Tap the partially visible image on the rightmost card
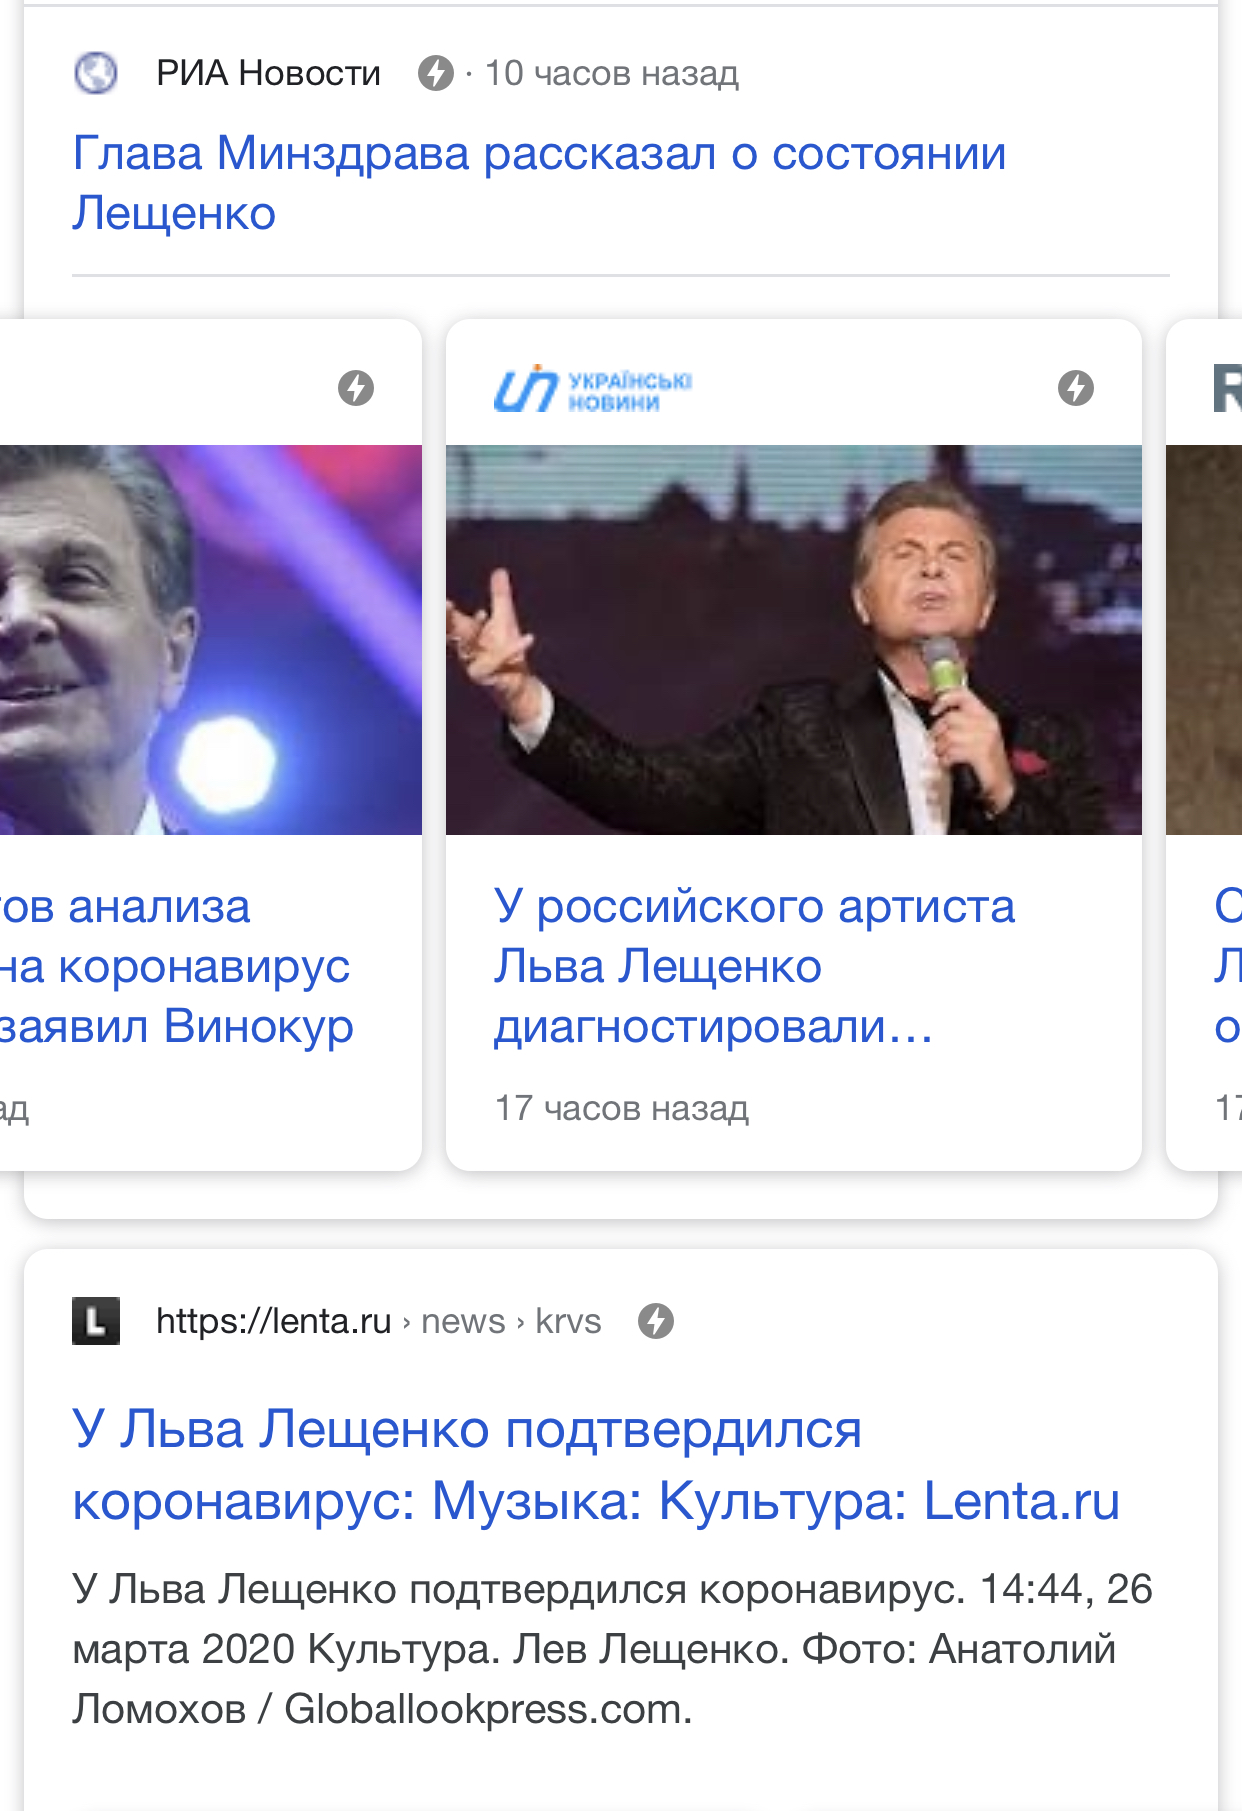 [x=1205, y=640]
